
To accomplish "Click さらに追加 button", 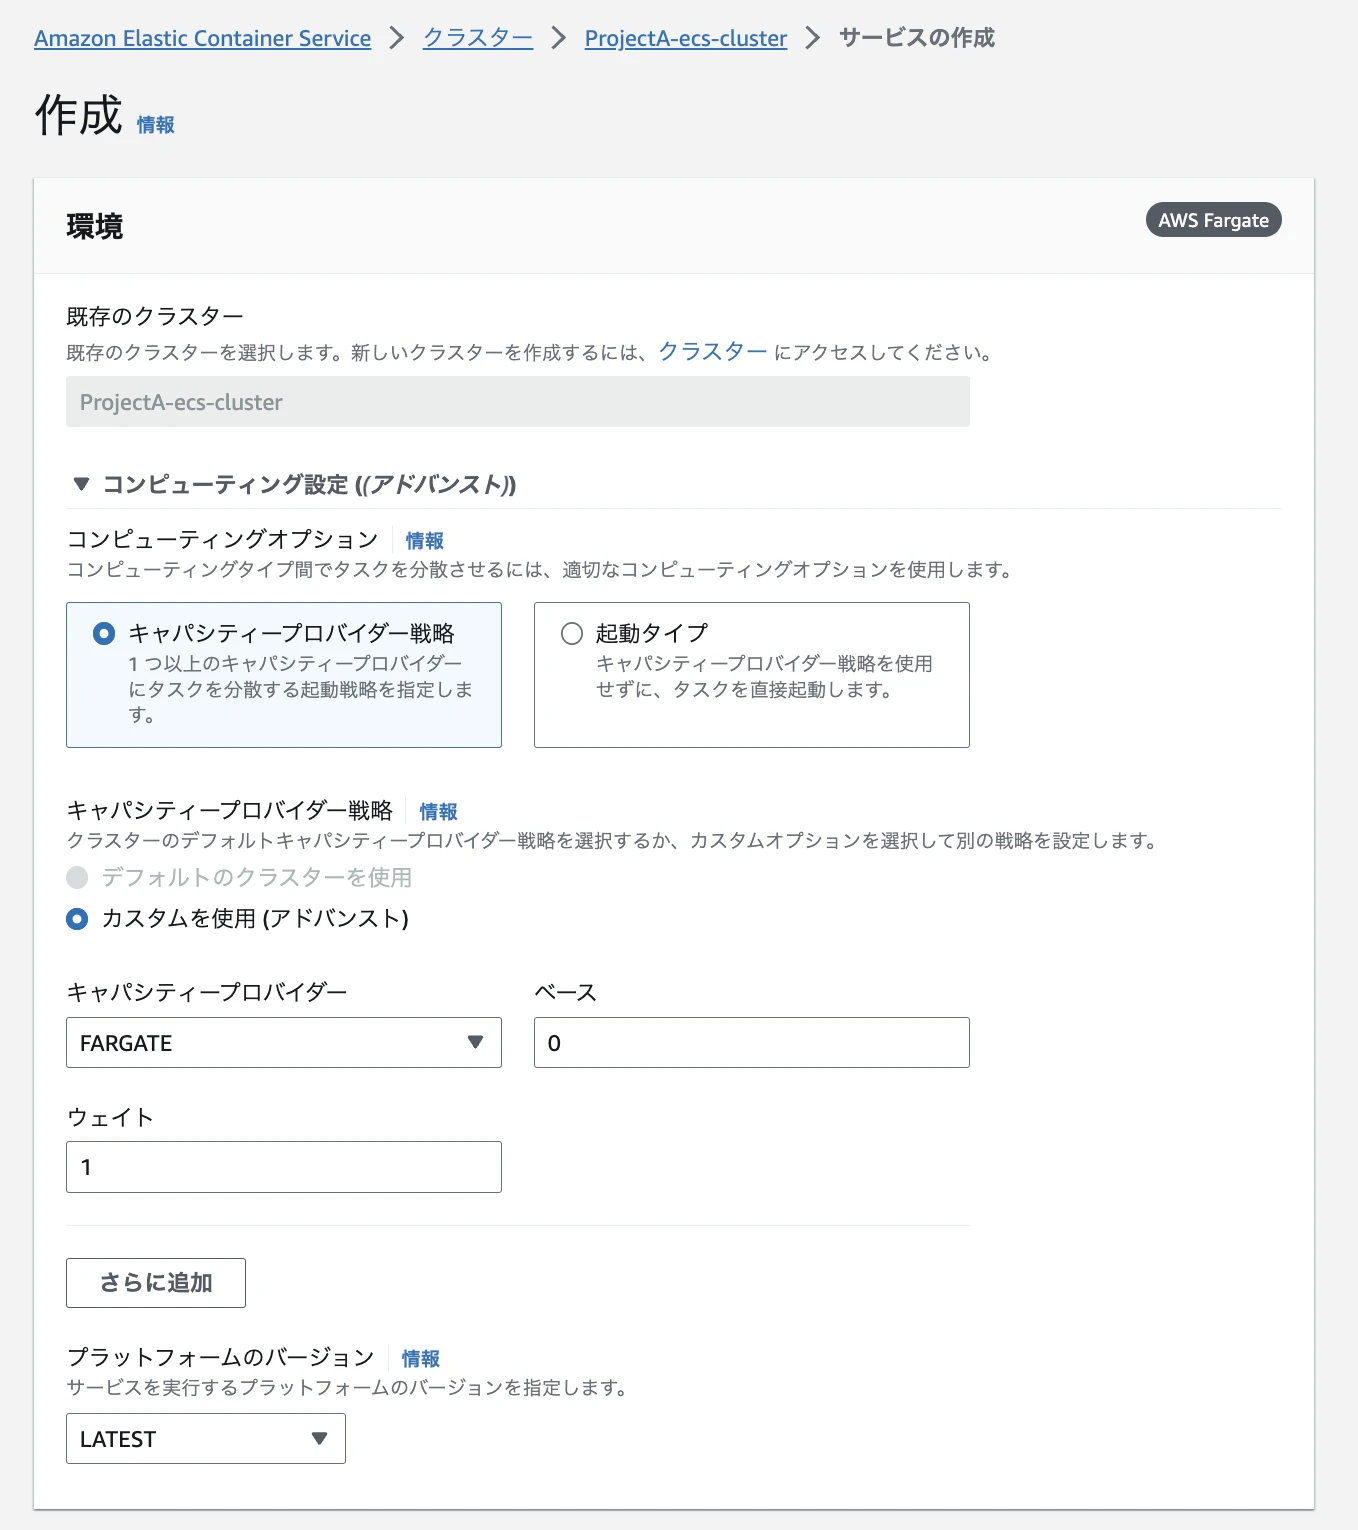I will (156, 1283).
